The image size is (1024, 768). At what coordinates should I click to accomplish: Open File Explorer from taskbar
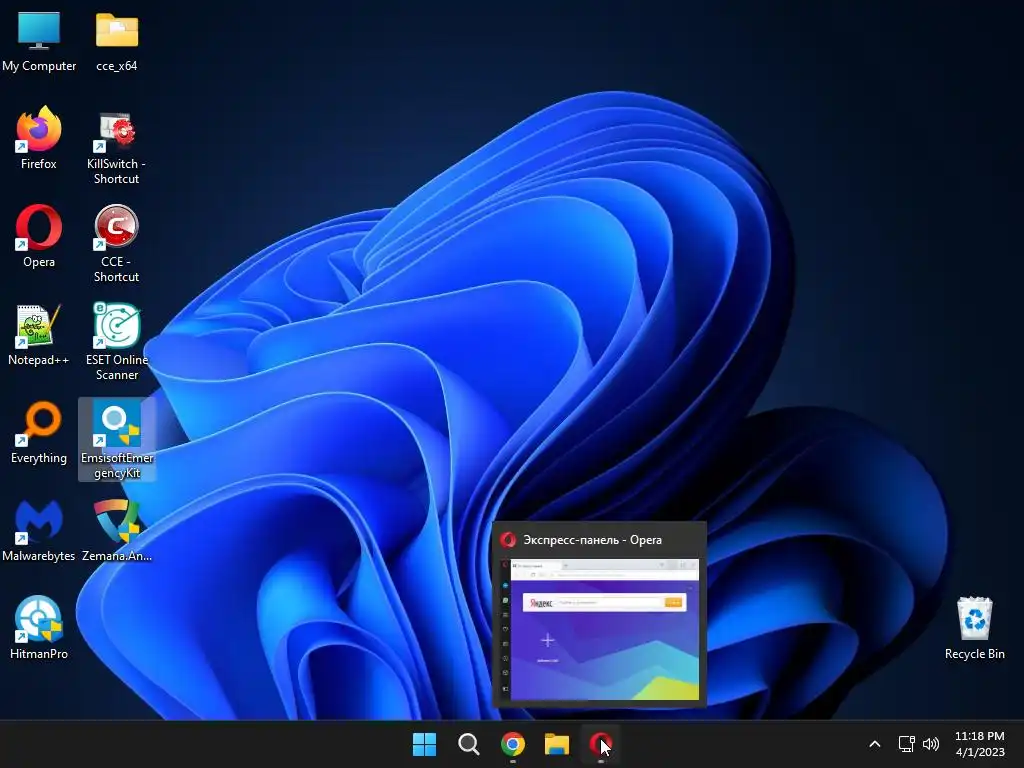pyautogui.click(x=557, y=744)
